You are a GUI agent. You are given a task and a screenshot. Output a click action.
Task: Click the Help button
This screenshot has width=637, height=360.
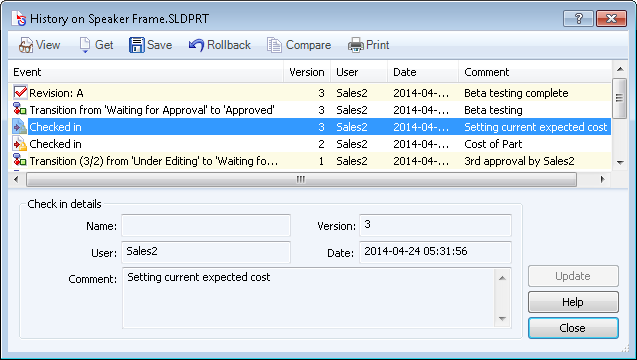point(573,302)
